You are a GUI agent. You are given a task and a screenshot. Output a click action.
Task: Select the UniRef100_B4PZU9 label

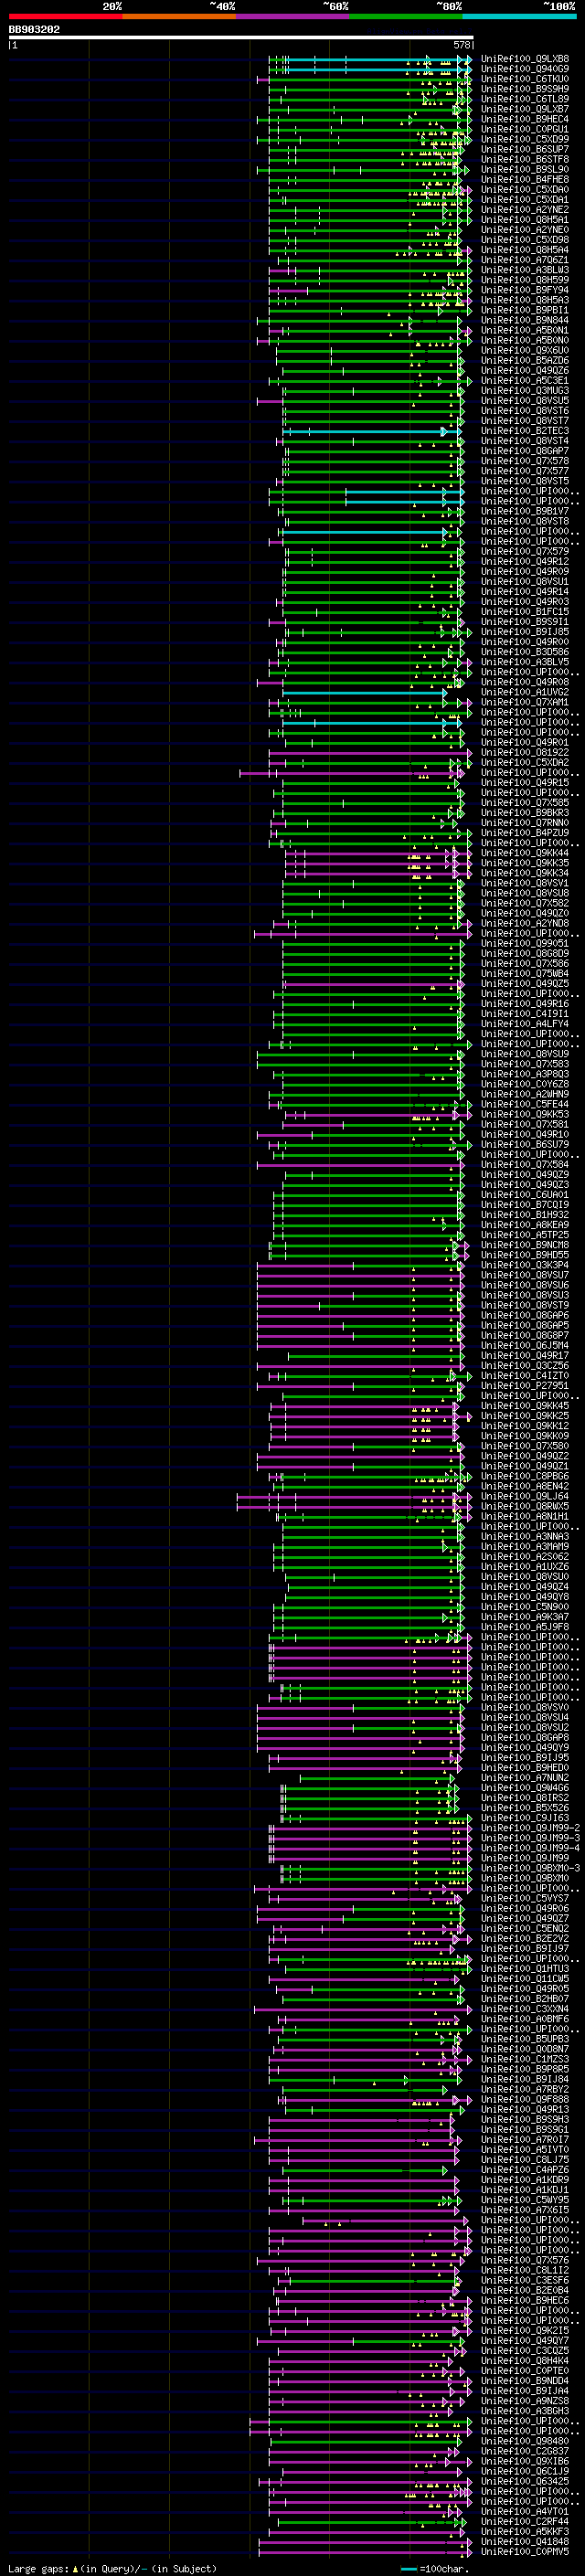point(525,833)
